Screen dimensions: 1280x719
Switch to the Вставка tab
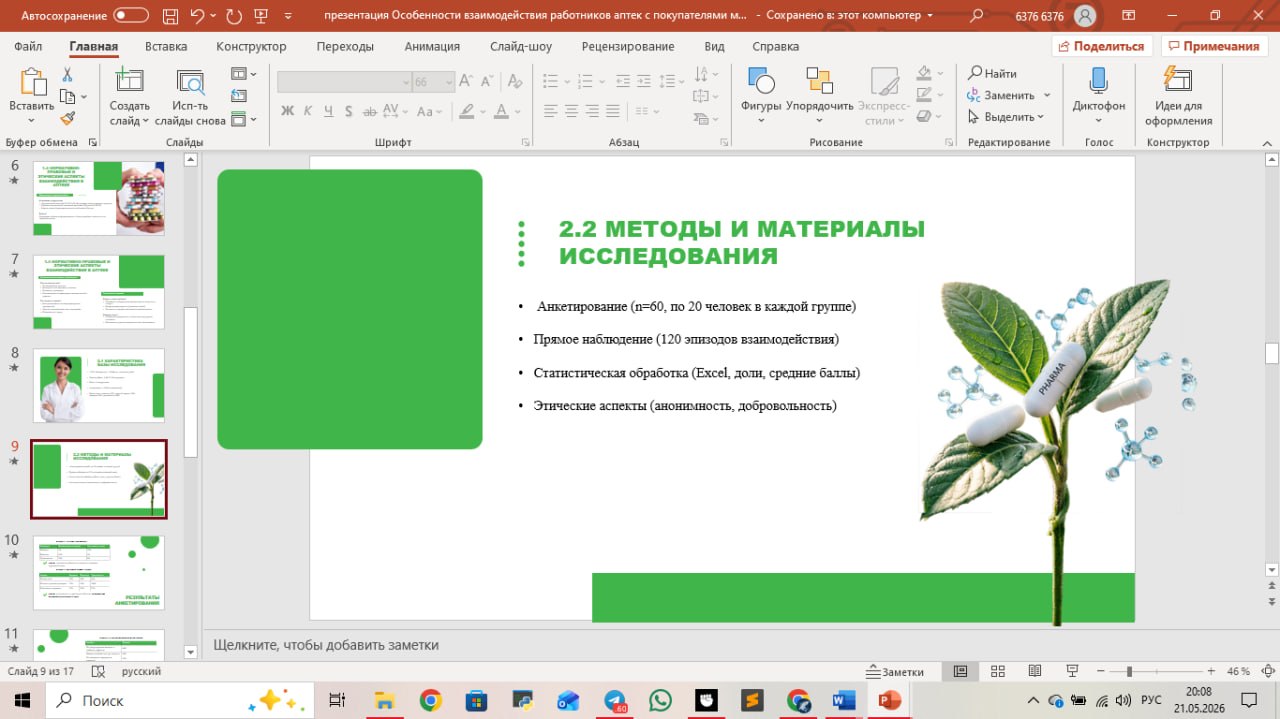[166, 46]
